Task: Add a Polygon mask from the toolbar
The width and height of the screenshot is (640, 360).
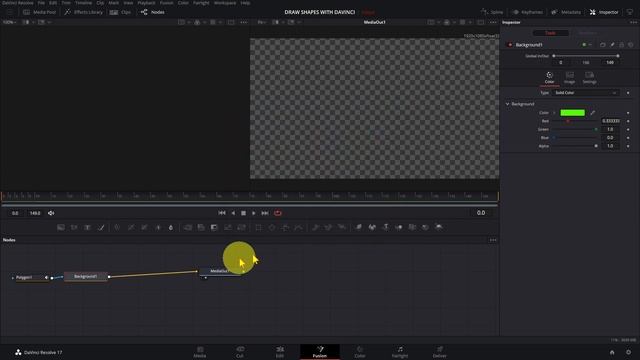Action: (285, 227)
